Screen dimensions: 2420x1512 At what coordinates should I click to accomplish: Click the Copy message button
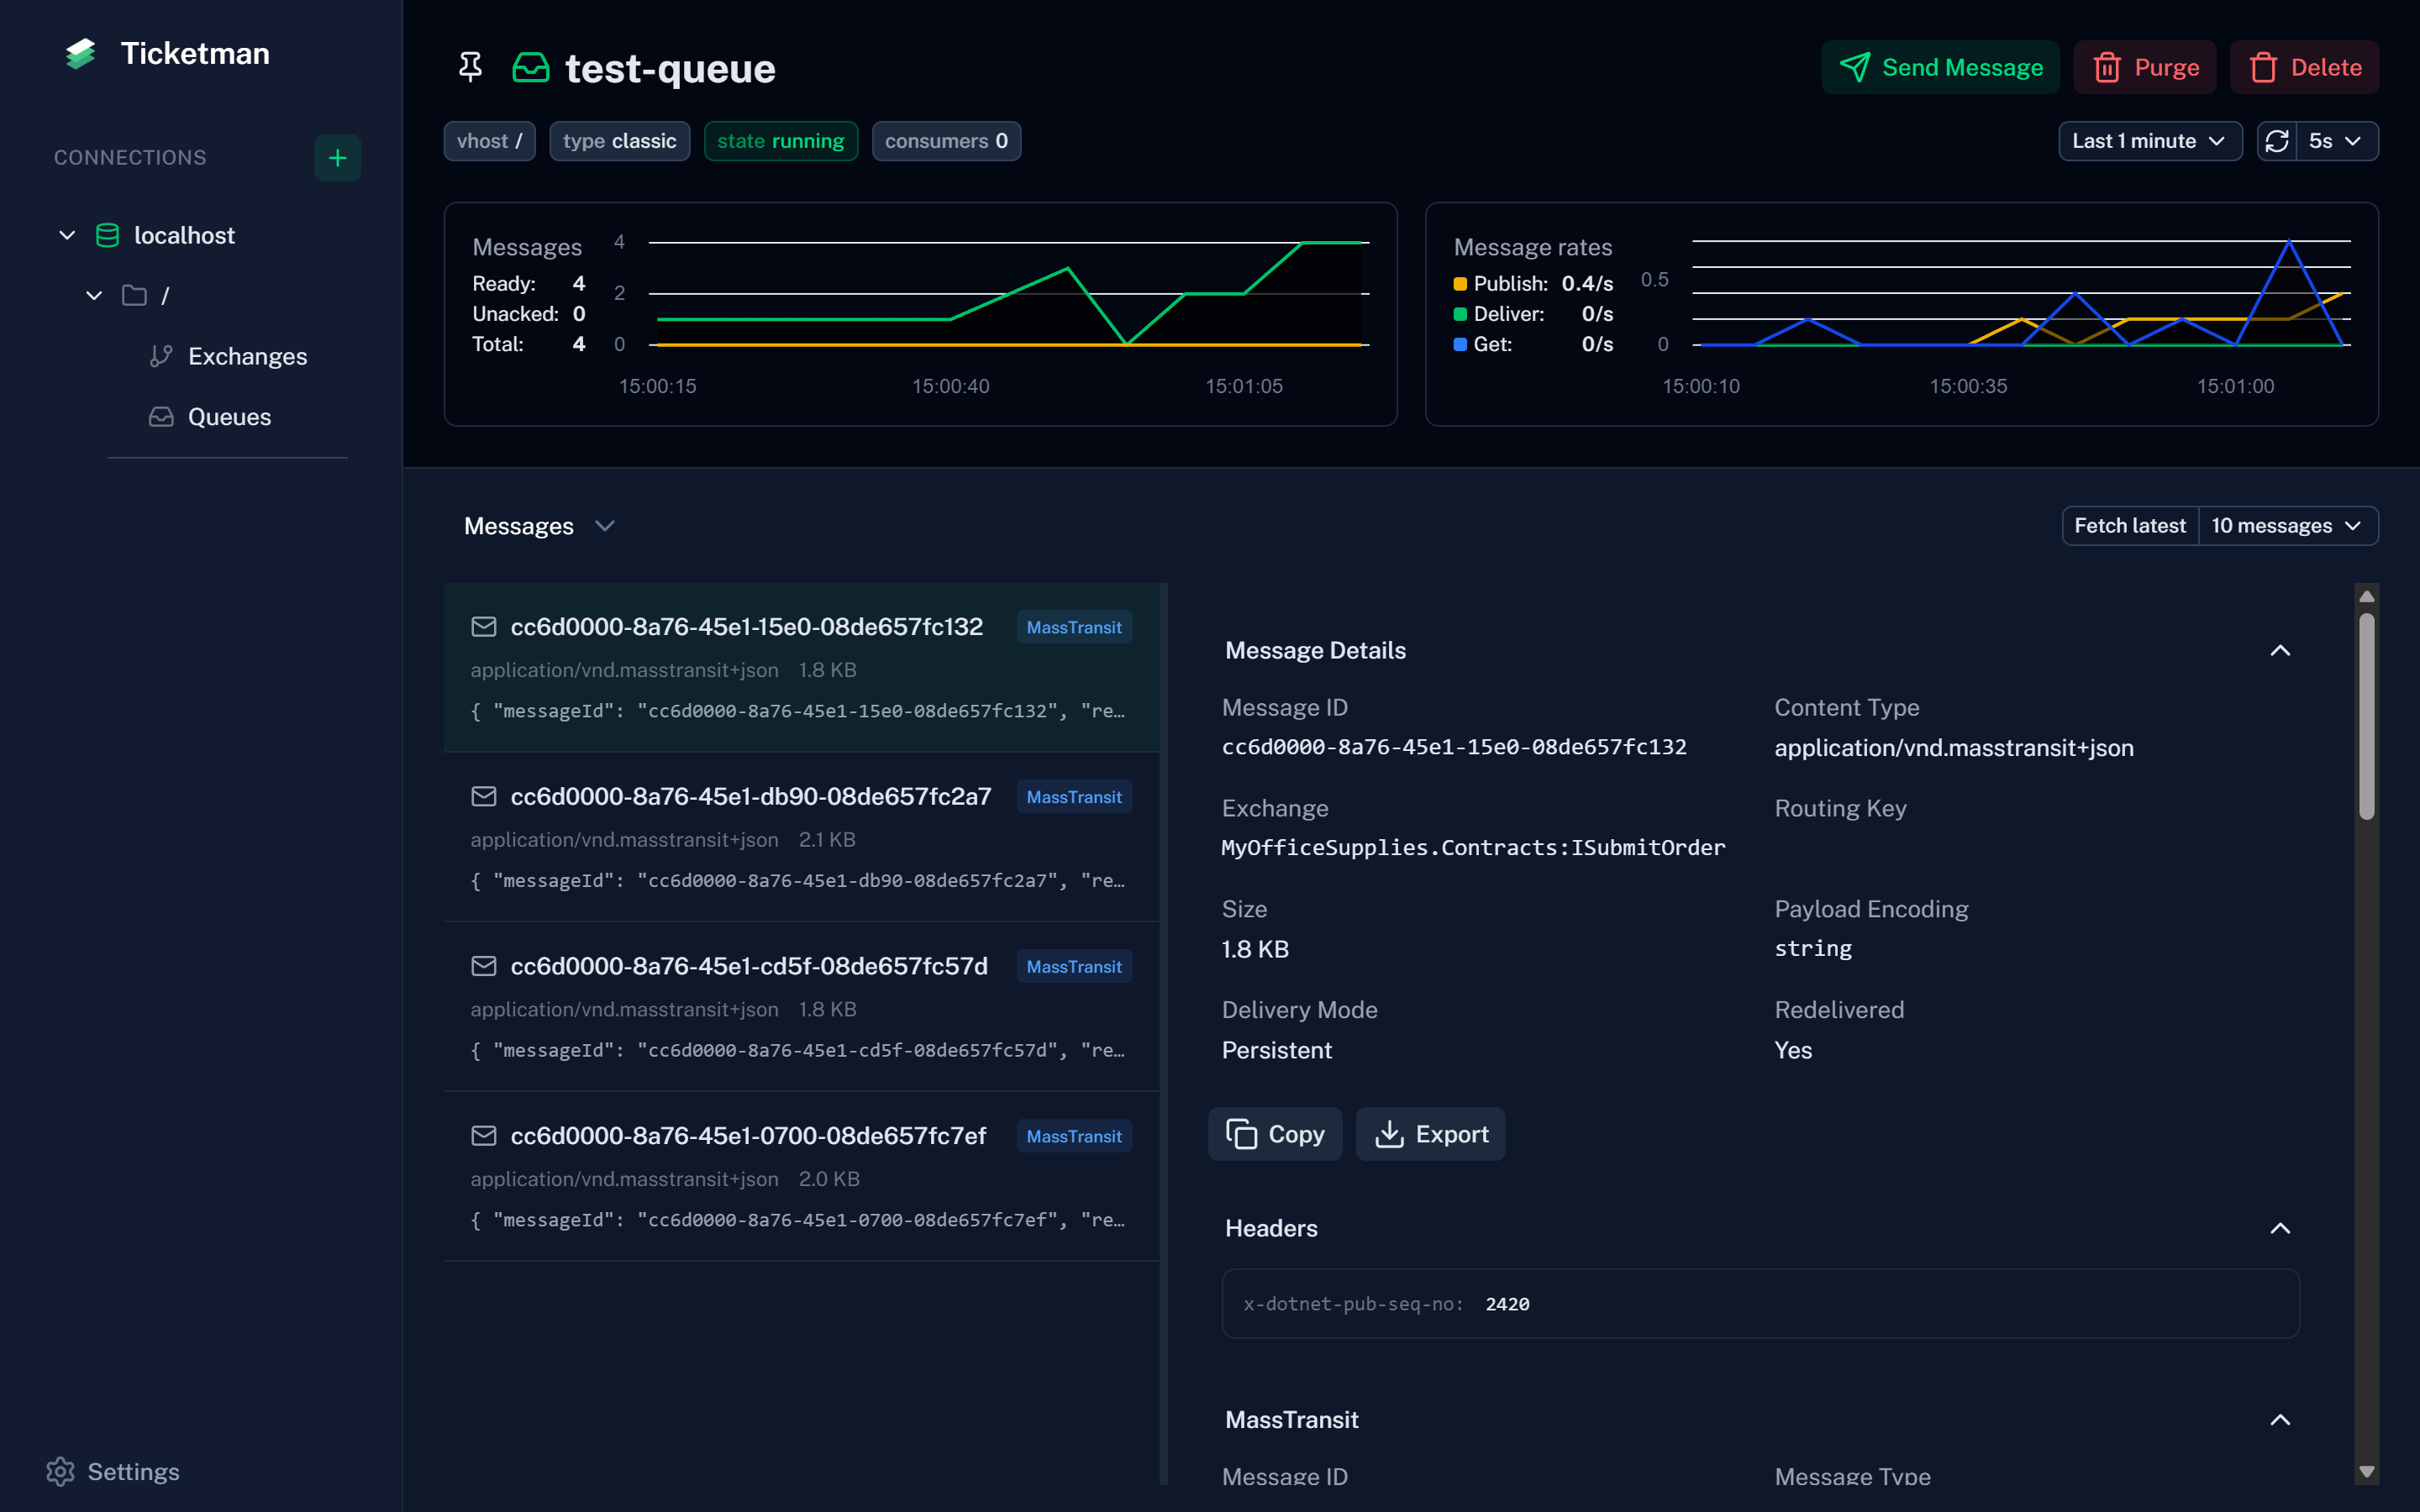click(1275, 1134)
